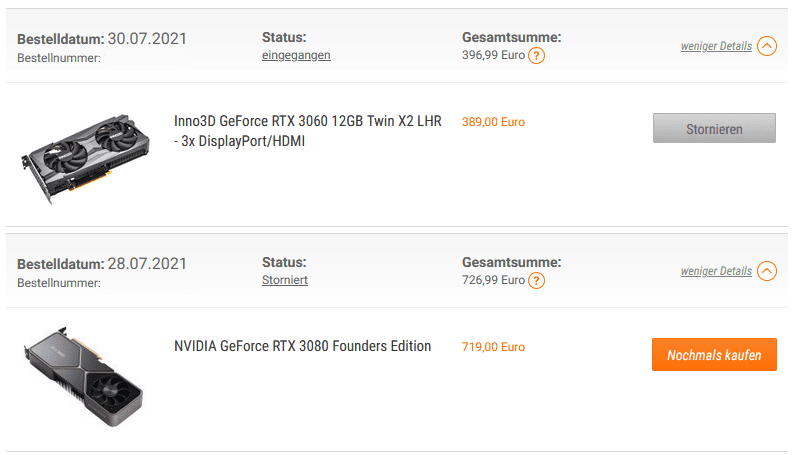Open the Inno3D RTX 3060 product image
This screenshot has width=801, height=455.
click(x=83, y=155)
